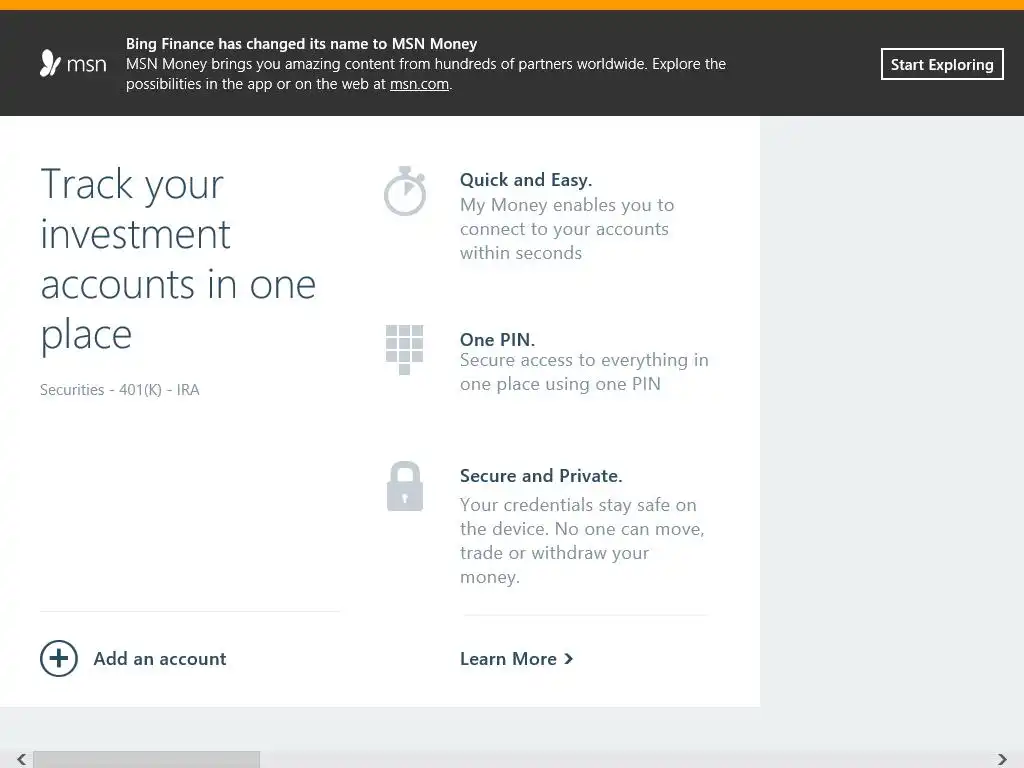The height and width of the screenshot is (768, 1024).
Task: Click the horizontal scrollbar right arrow
Action: pyautogui.click(x=1002, y=759)
